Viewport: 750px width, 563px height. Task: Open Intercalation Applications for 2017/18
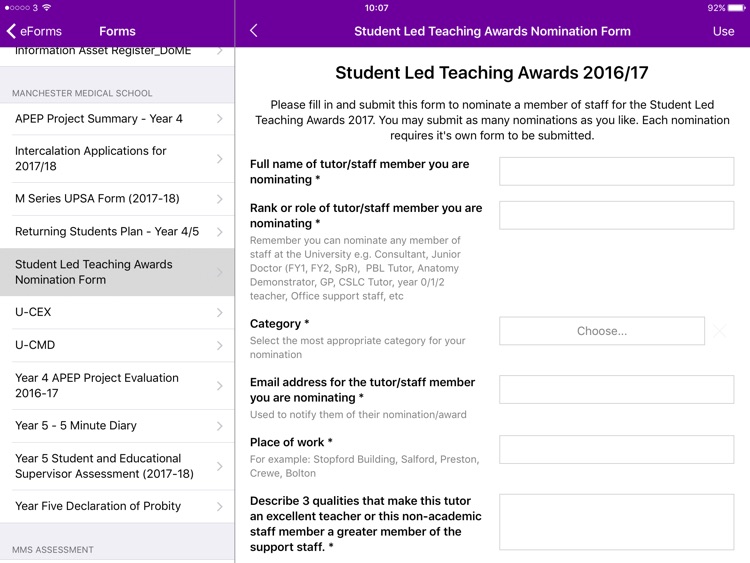[x=117, y=158]
